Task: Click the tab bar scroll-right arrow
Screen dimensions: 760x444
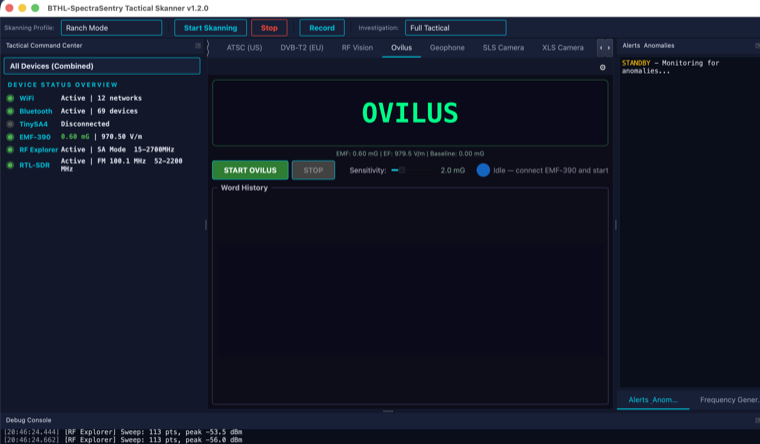Action: coord(609,48)
